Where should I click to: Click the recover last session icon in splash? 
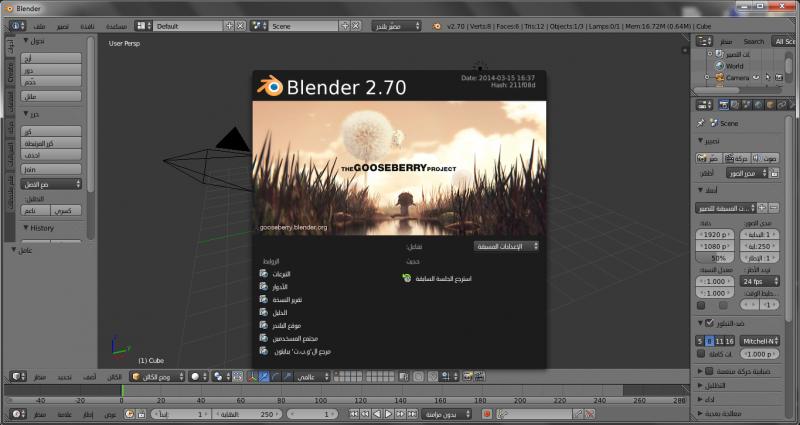click(407, 278)
